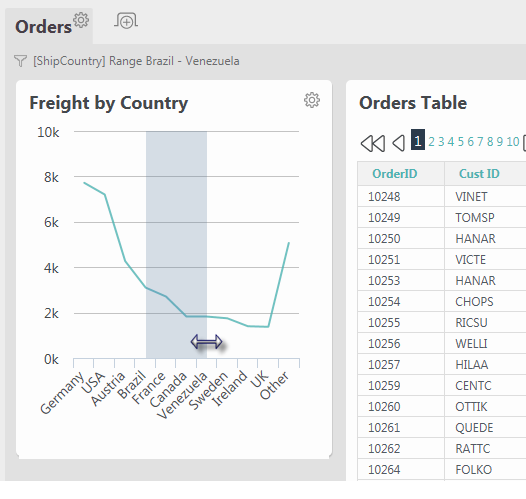Open the Orders tab settings gear
The height and width of the screenshot is (499, 526).
[81, 20]
